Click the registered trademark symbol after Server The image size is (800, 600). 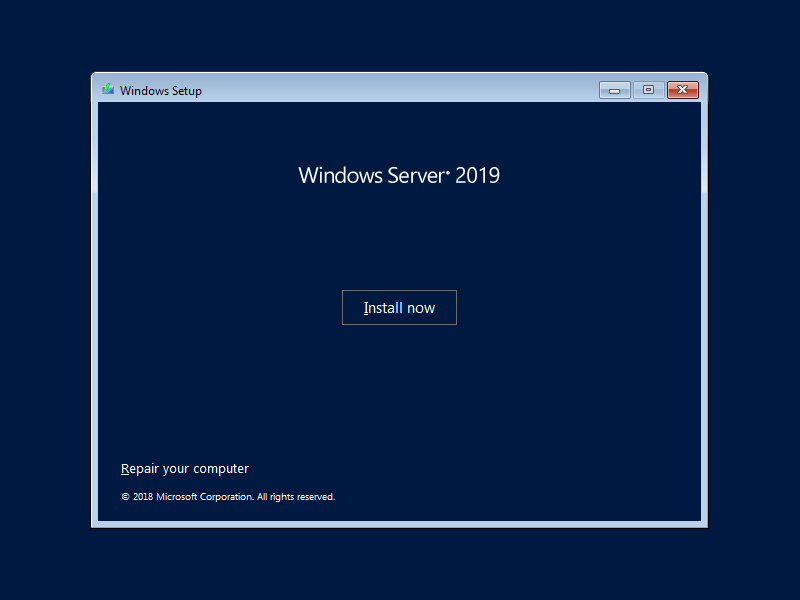tap(447, 170)
